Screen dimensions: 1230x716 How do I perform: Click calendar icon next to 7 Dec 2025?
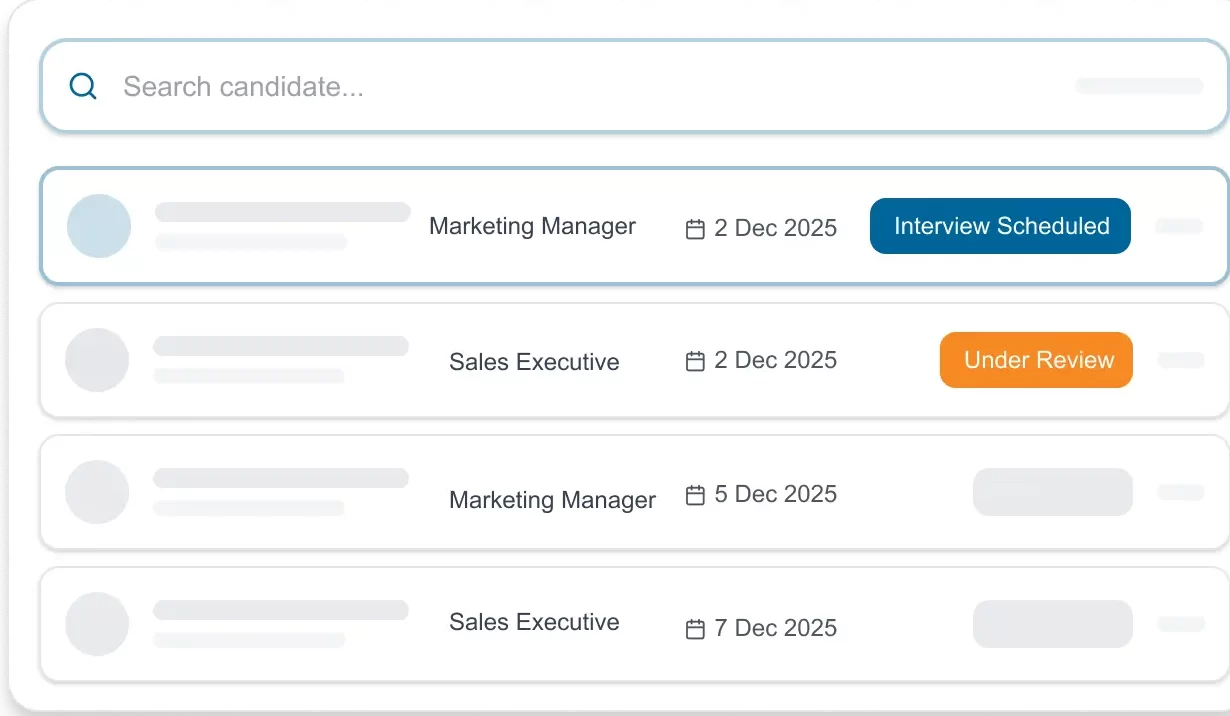tap(695, 629)
